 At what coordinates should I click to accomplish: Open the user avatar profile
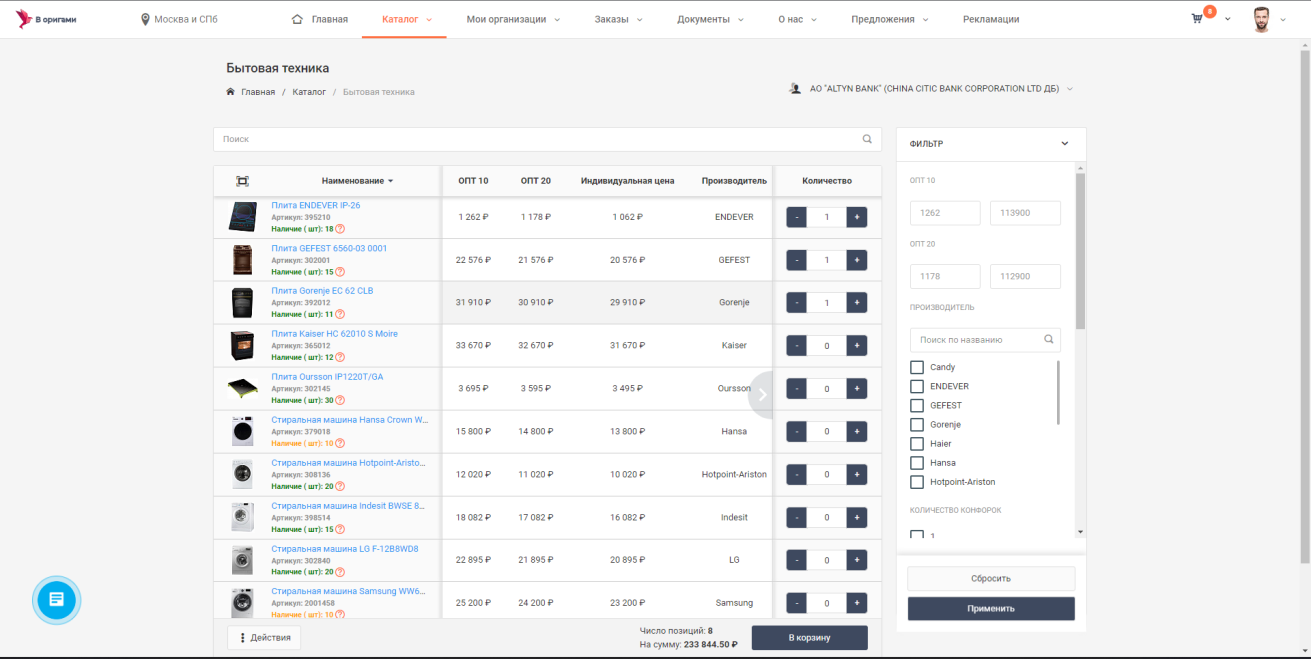pos(1261,19)
